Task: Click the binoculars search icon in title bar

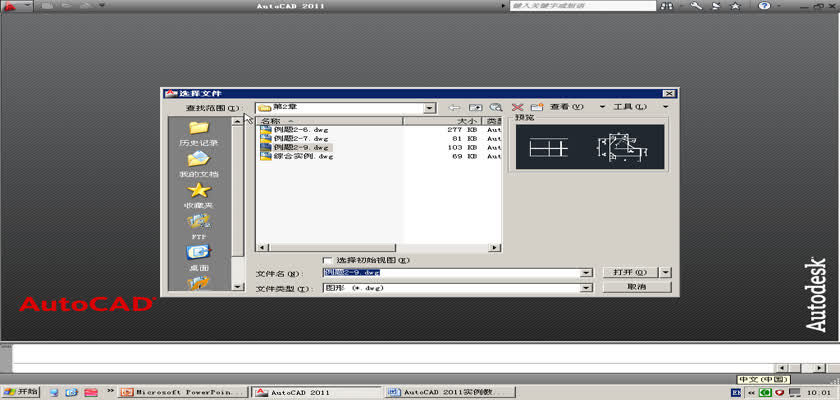Action: tap(666, 6)
